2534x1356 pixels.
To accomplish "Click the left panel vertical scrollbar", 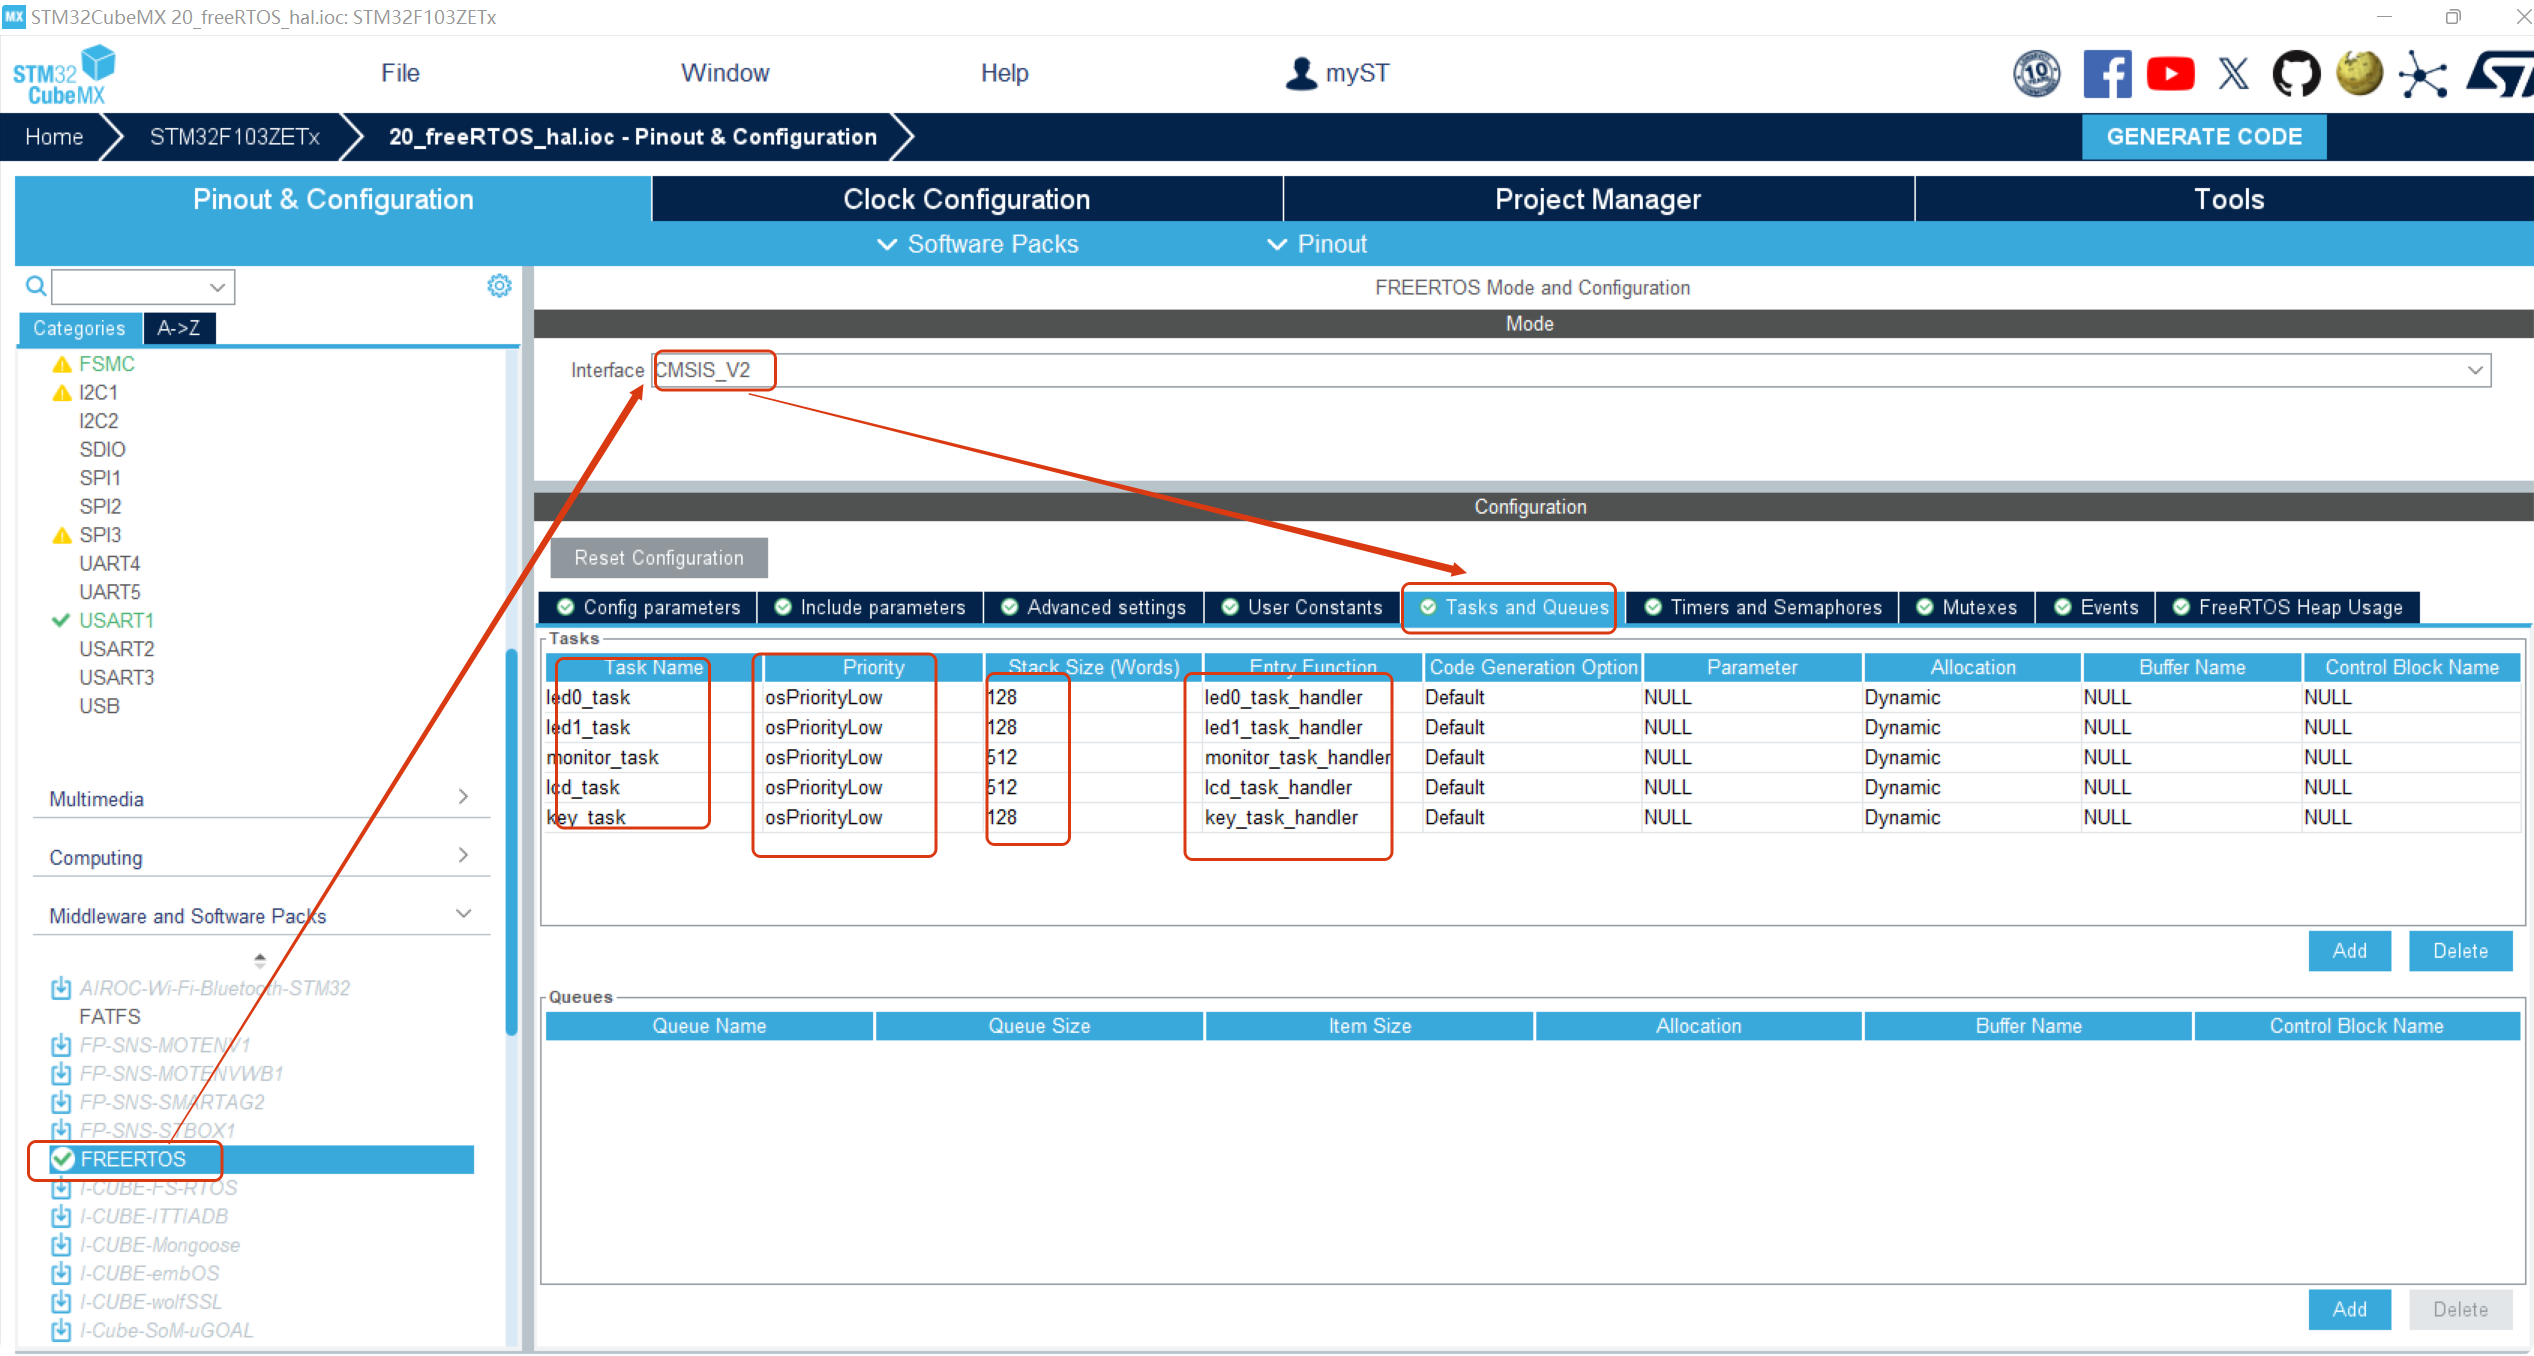I will click(x=511, y=840).
